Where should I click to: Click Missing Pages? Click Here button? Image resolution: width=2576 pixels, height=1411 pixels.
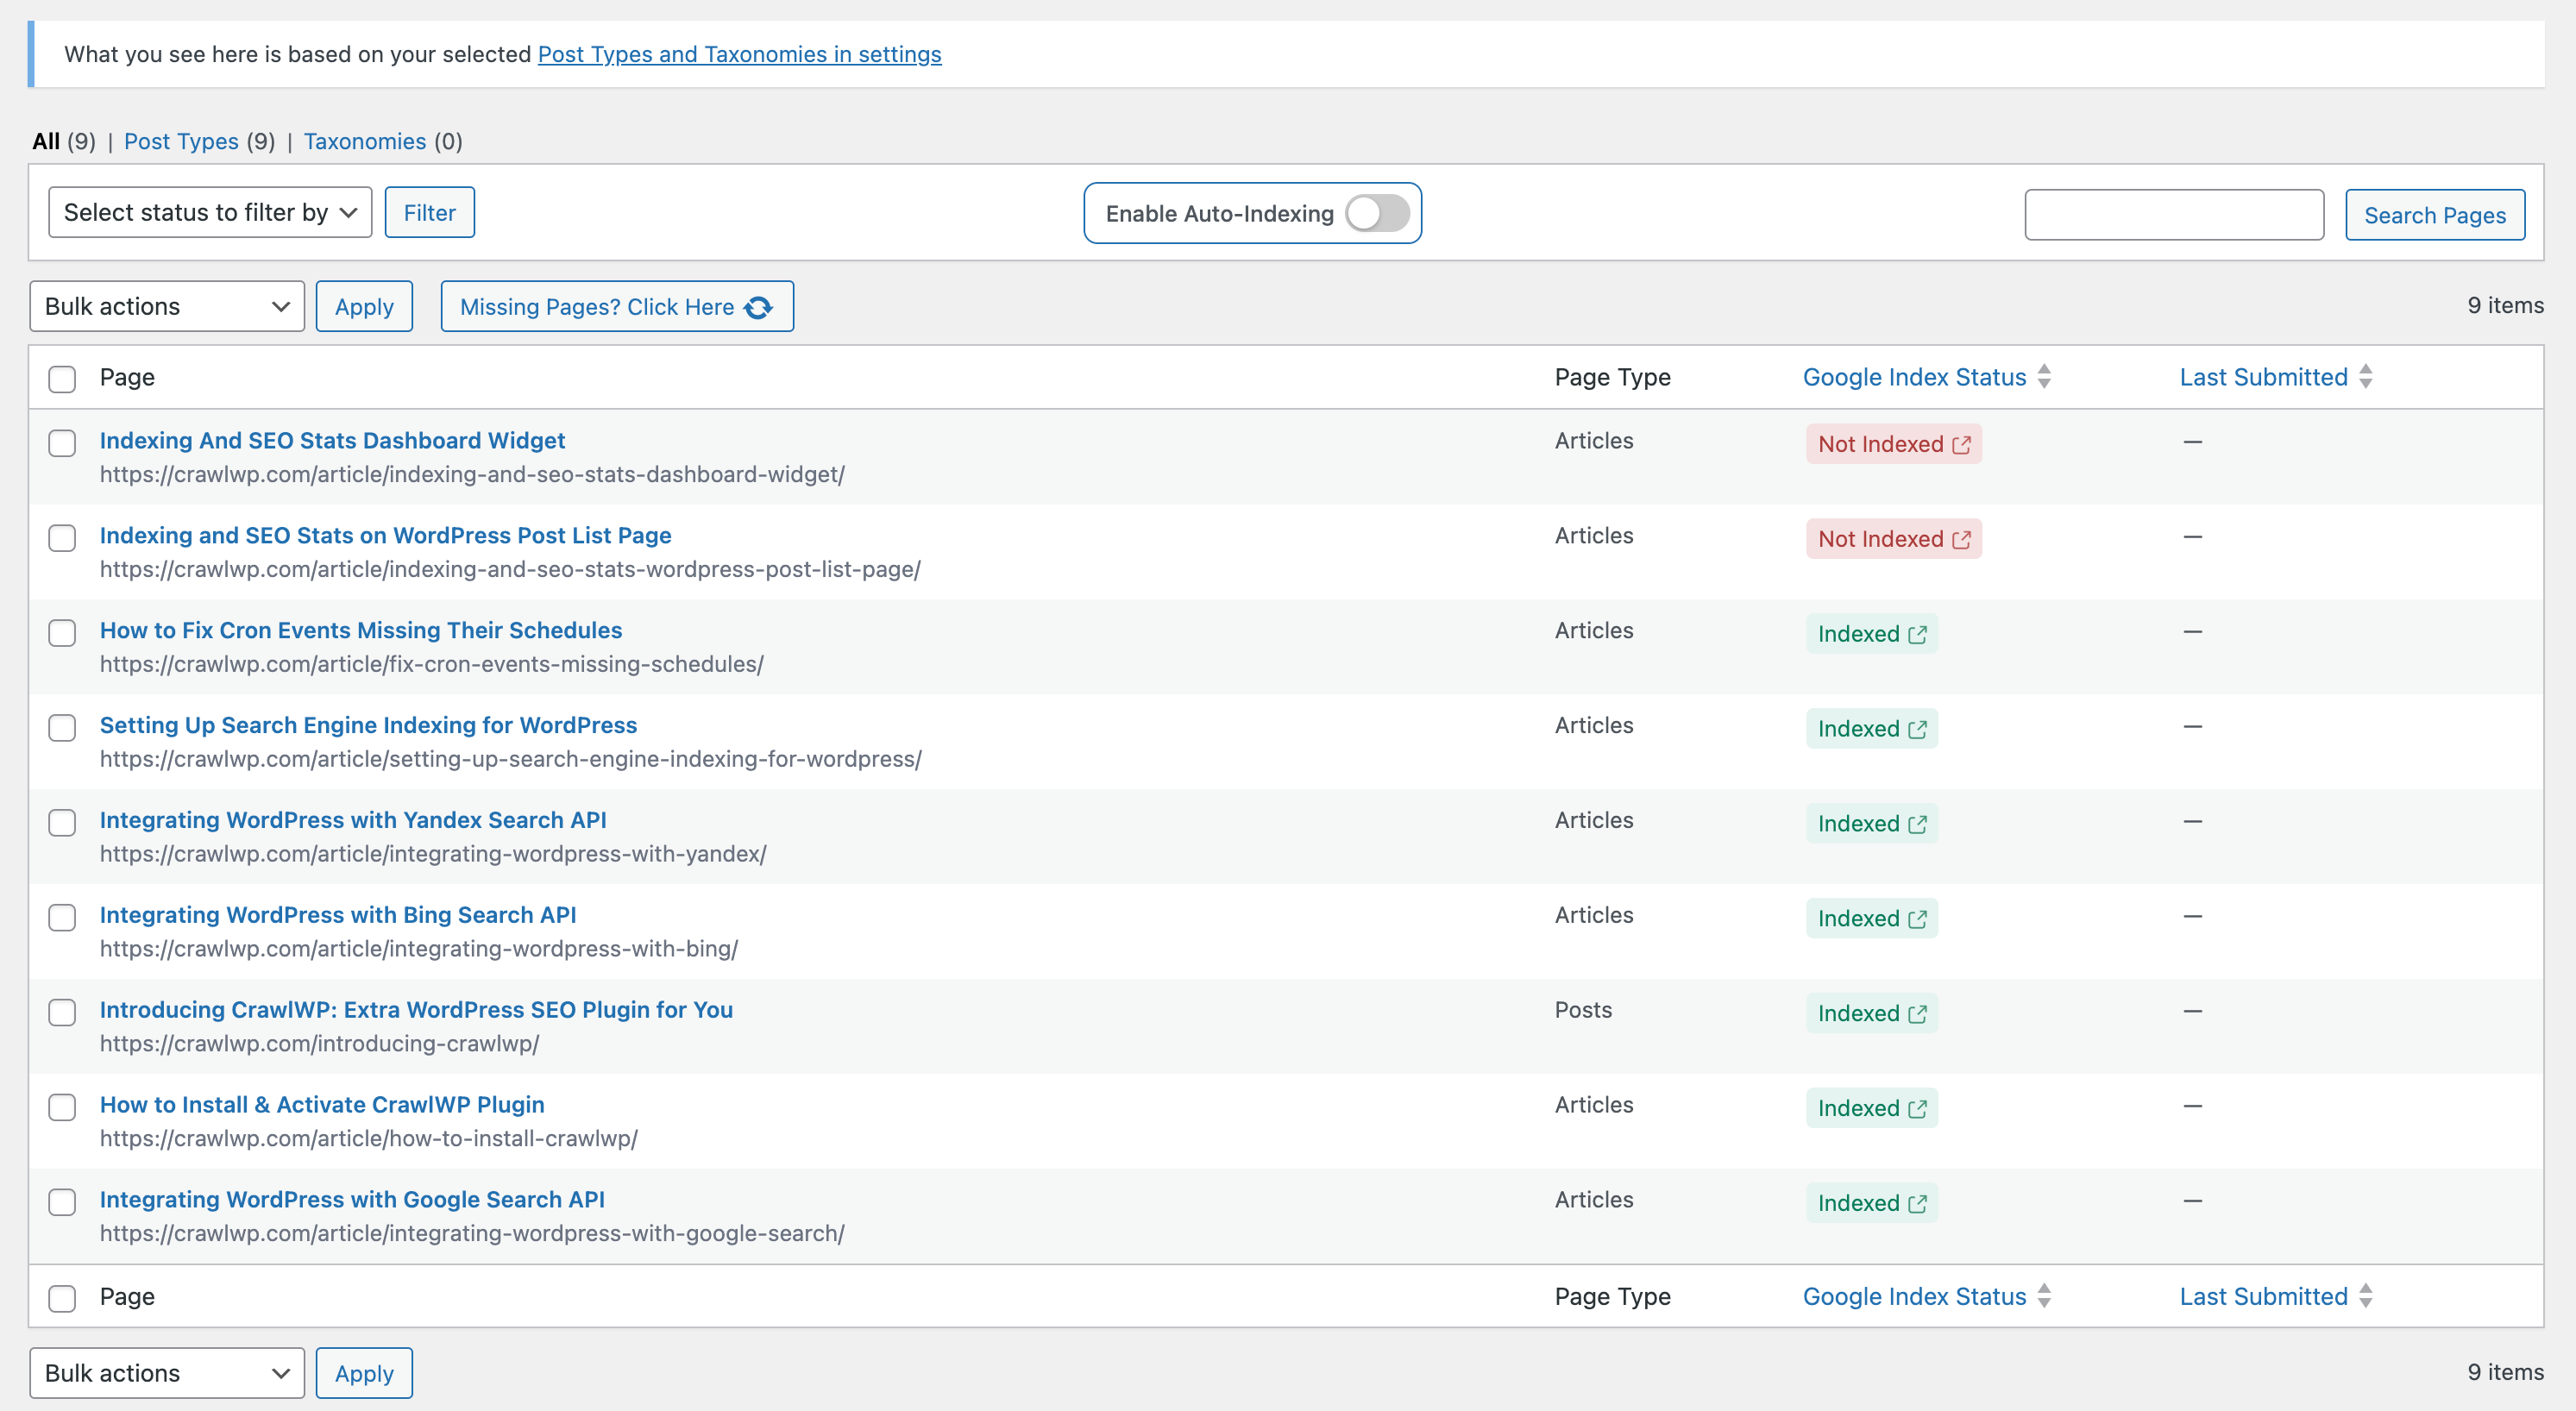617,306
